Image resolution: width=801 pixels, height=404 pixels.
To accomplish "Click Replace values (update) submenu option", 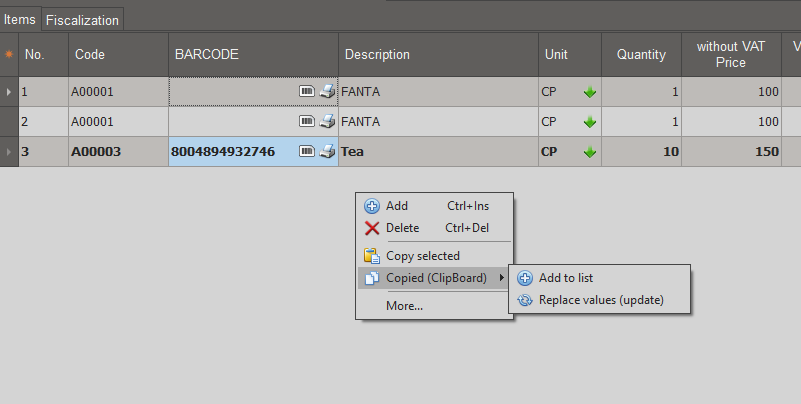I will pyautogui.click(x=599, y=300).
